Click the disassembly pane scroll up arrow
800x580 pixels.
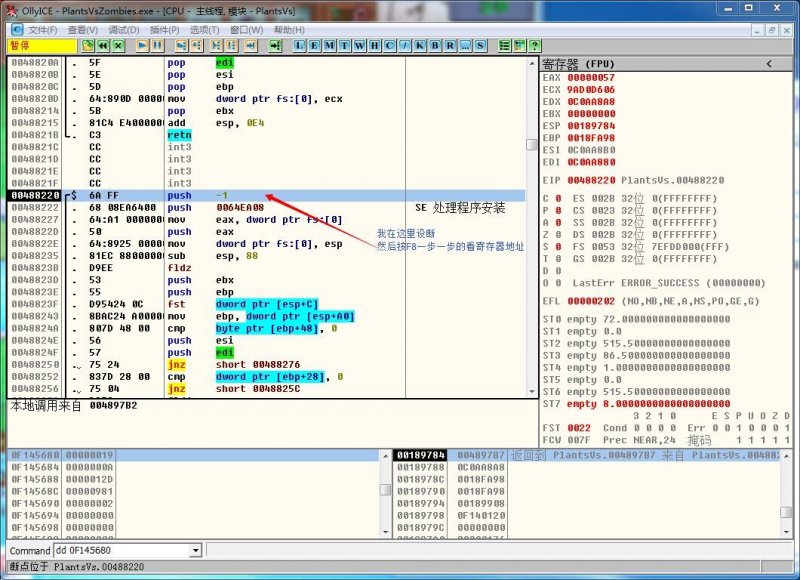pyautogui.click(x=532, y=63)
